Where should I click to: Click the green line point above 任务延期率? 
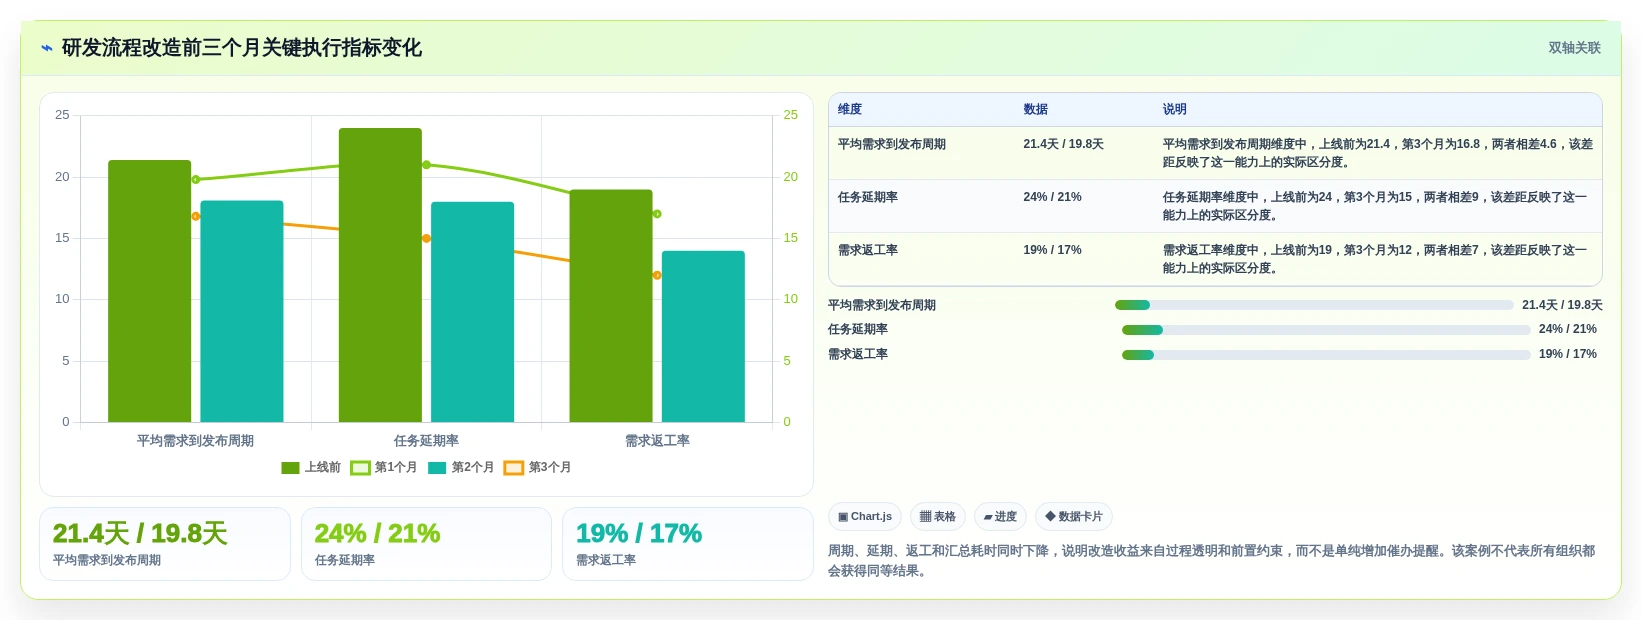(426, 165)
